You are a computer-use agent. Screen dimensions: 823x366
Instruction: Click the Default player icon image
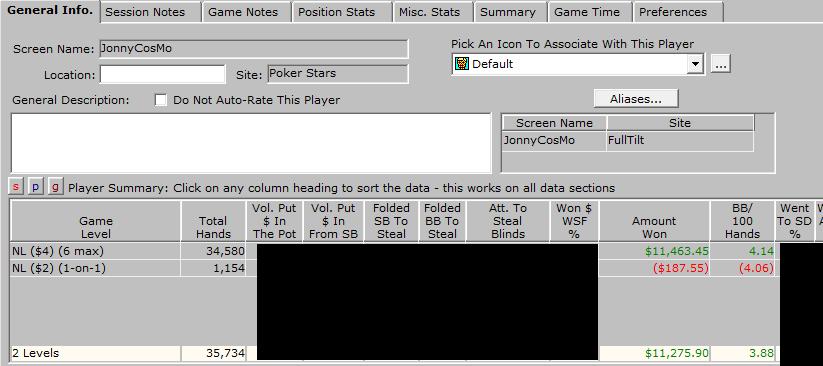[461, 65]
